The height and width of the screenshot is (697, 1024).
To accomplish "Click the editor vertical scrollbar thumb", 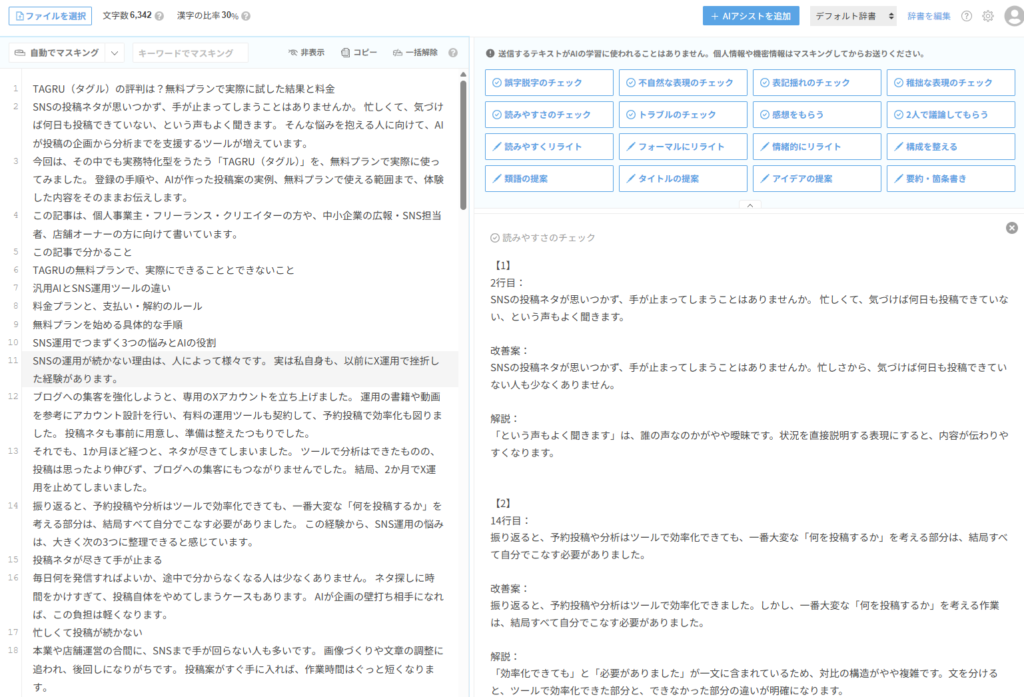I will pyautogui.click(x=463, y=145).
